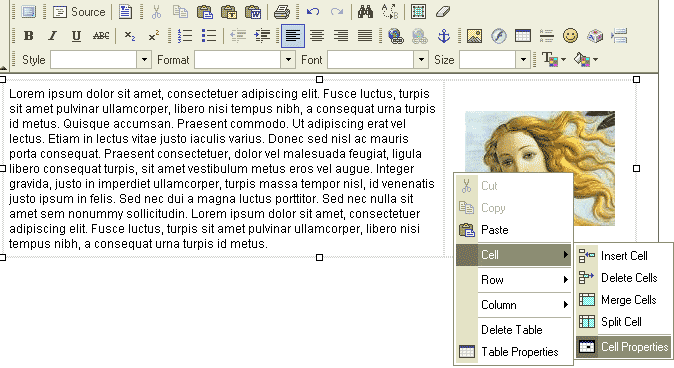674x368 pixels.
Task: Choose Split Cell in submenu
Action: pos(623,322)
